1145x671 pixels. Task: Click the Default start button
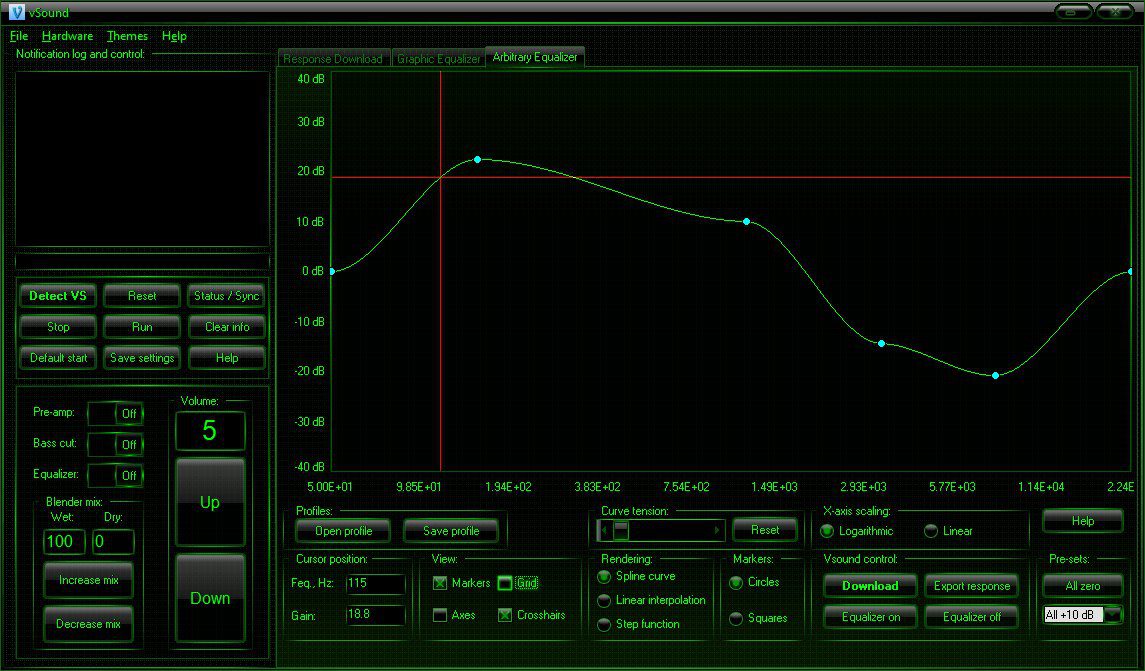pyautogui.click(x=58, y=358)
